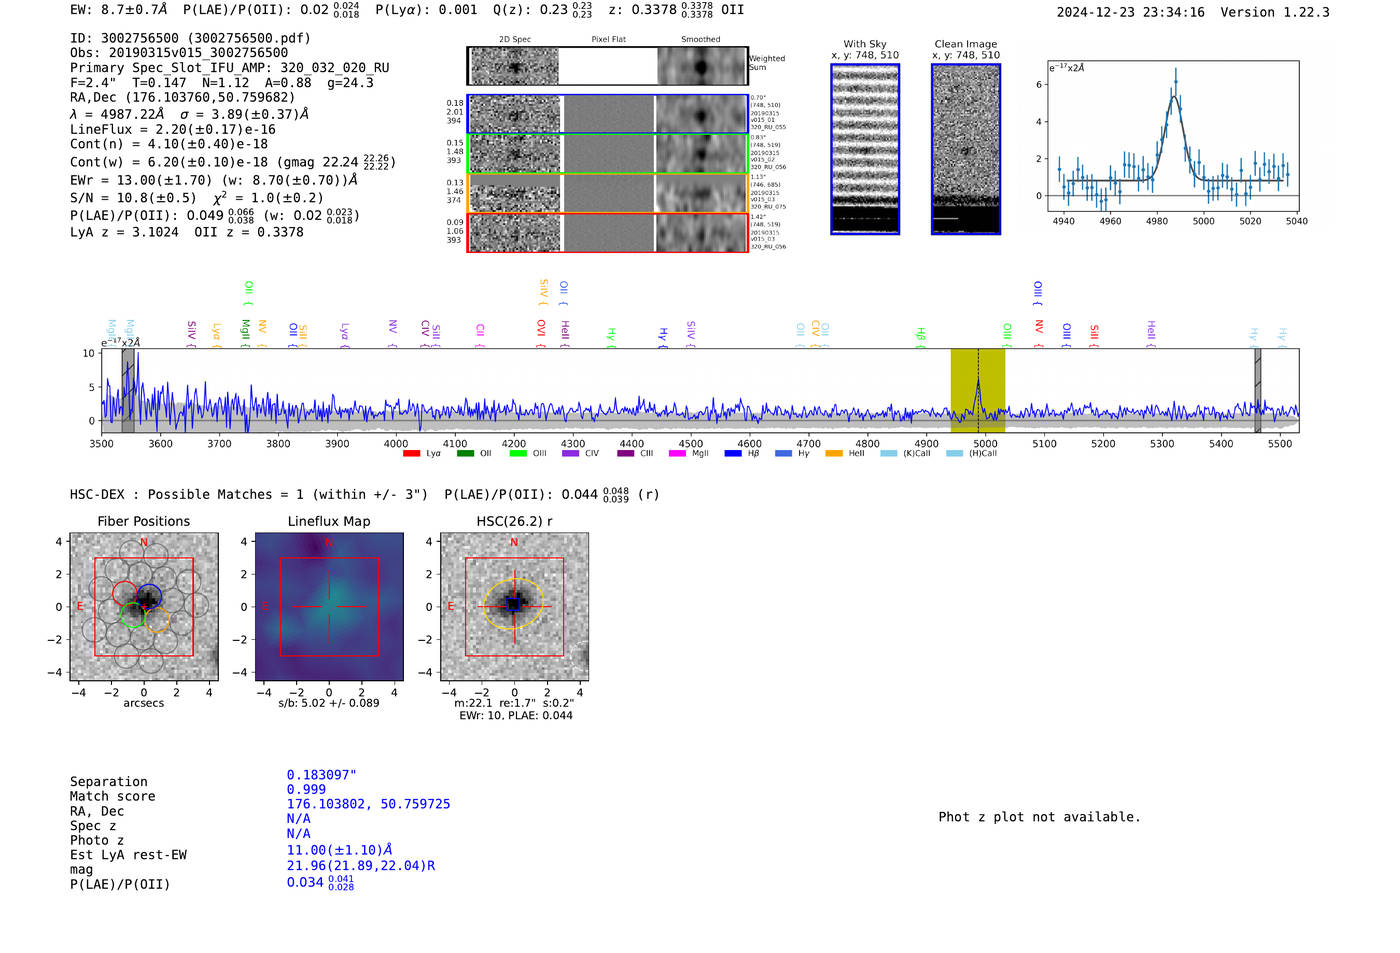Open the HSC(26.2) r image
Viewport: 1400px width, 953px height.
(514, 607)
